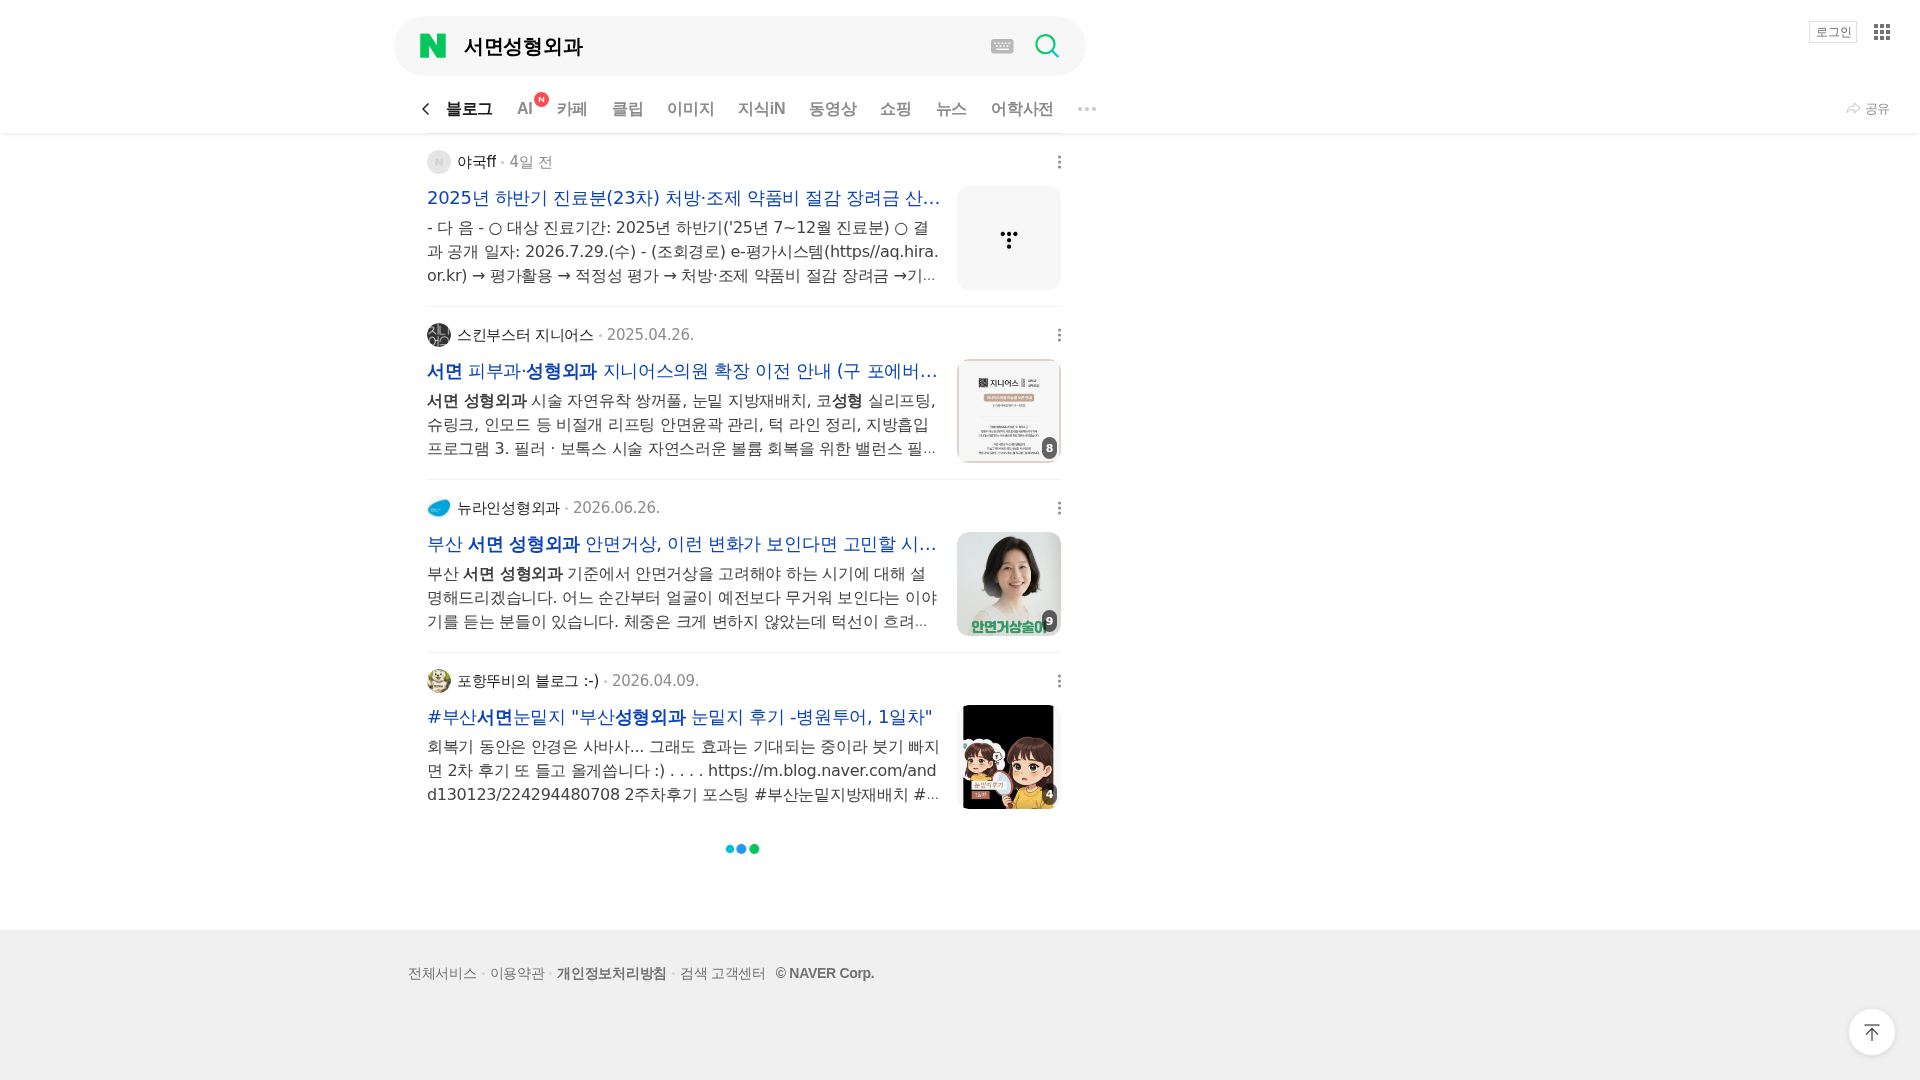Click the green Naver N logo

[433, 46]
